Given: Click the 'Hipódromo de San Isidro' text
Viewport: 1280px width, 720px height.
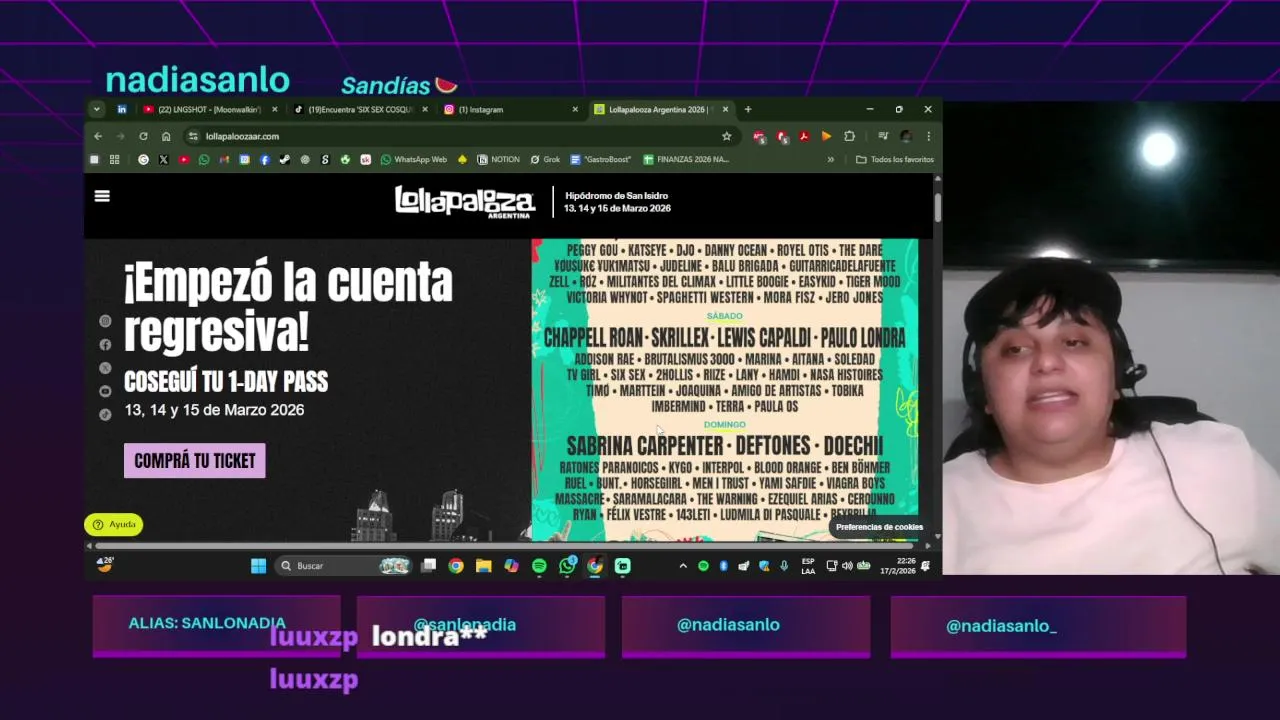Looking at the screenshot, I should click(616, 196).
